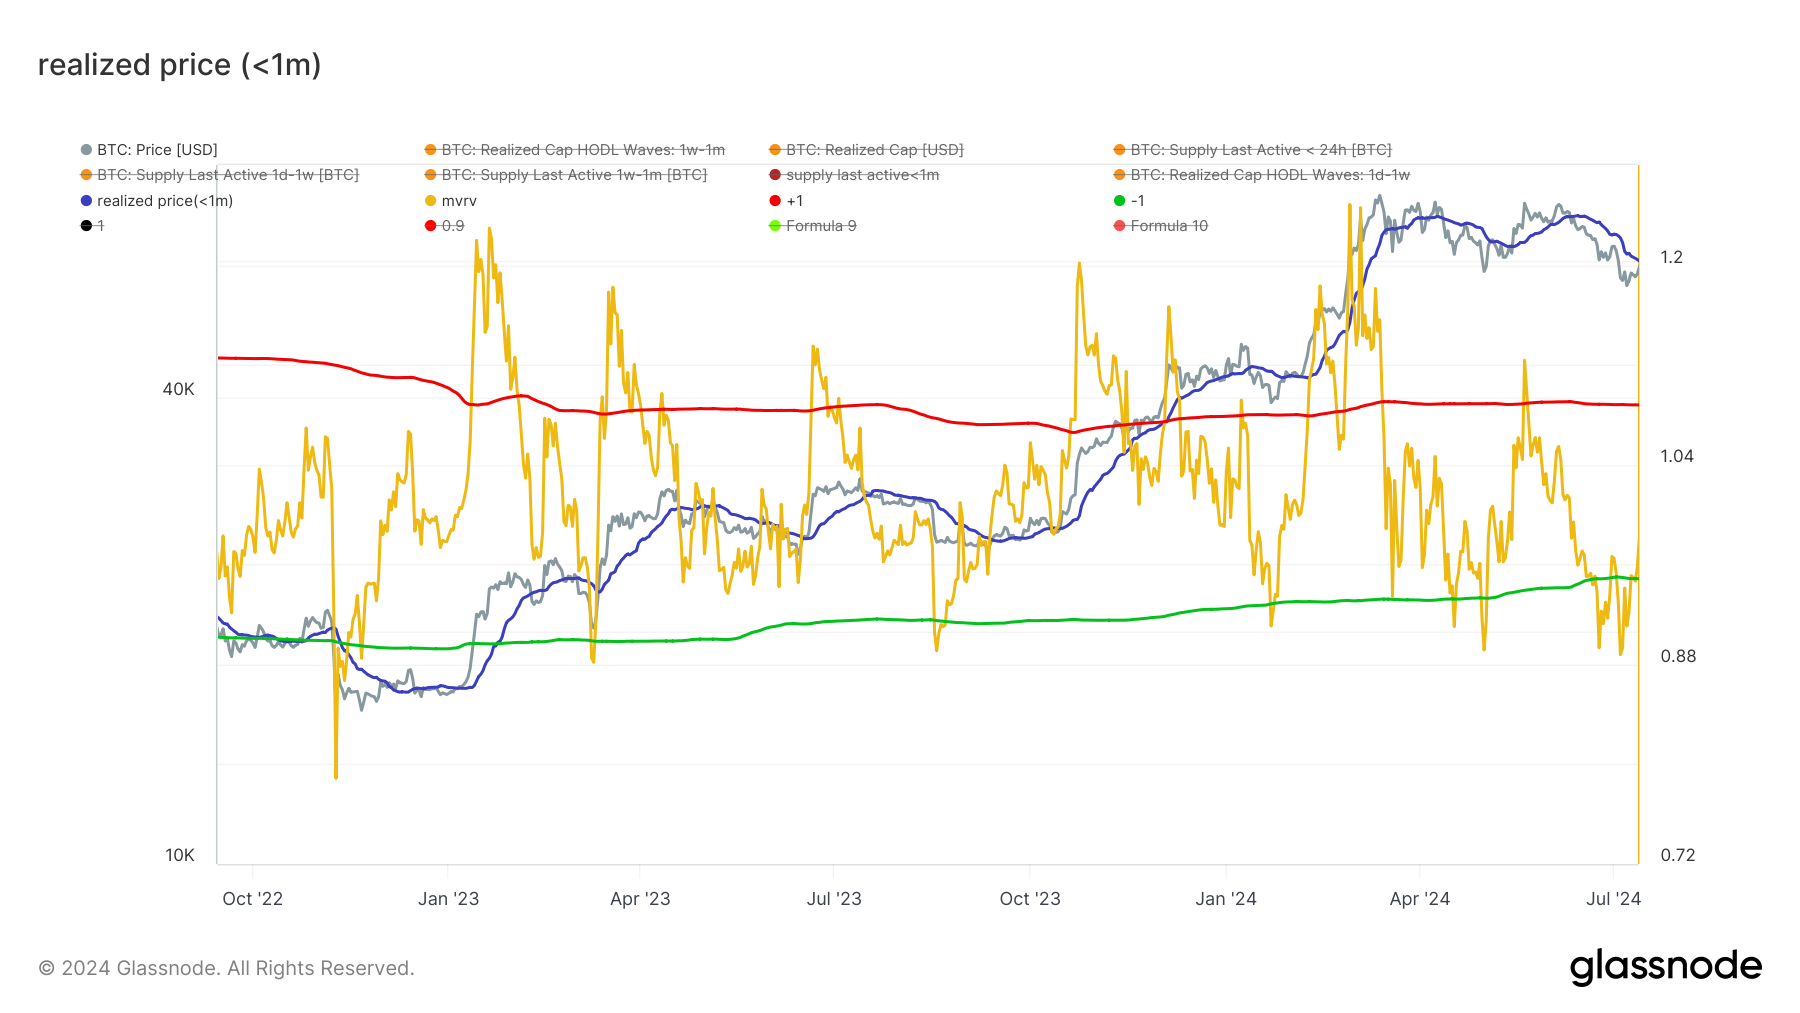Click the Jan '24 x-axis label

click(x=1226, y=899)
